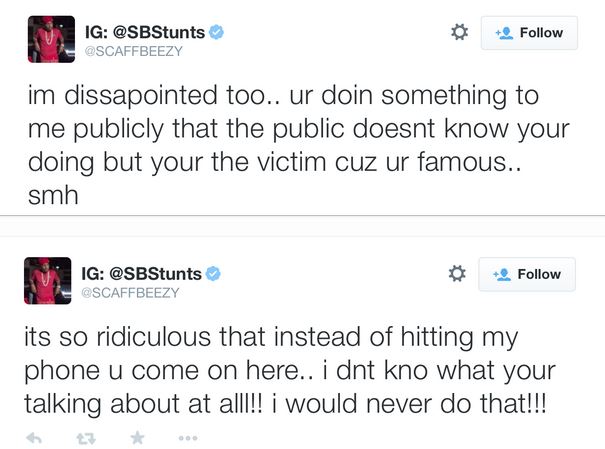The height and width of the screenshot is (449, 605).
Task: Favorite the second tweet with the star
Action: (x=137, y=438)
